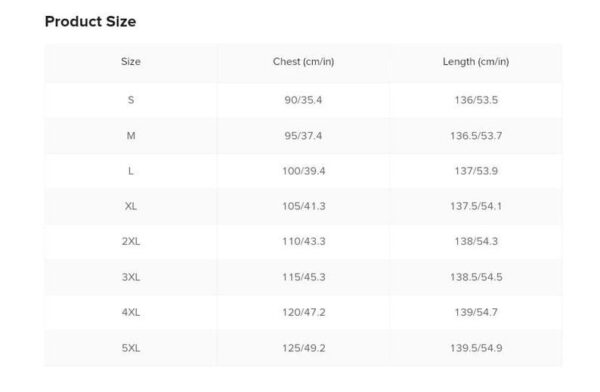Click length value 138.5/54.5
This screenshot has width=600, height=392.
click(x=476, y=277)
